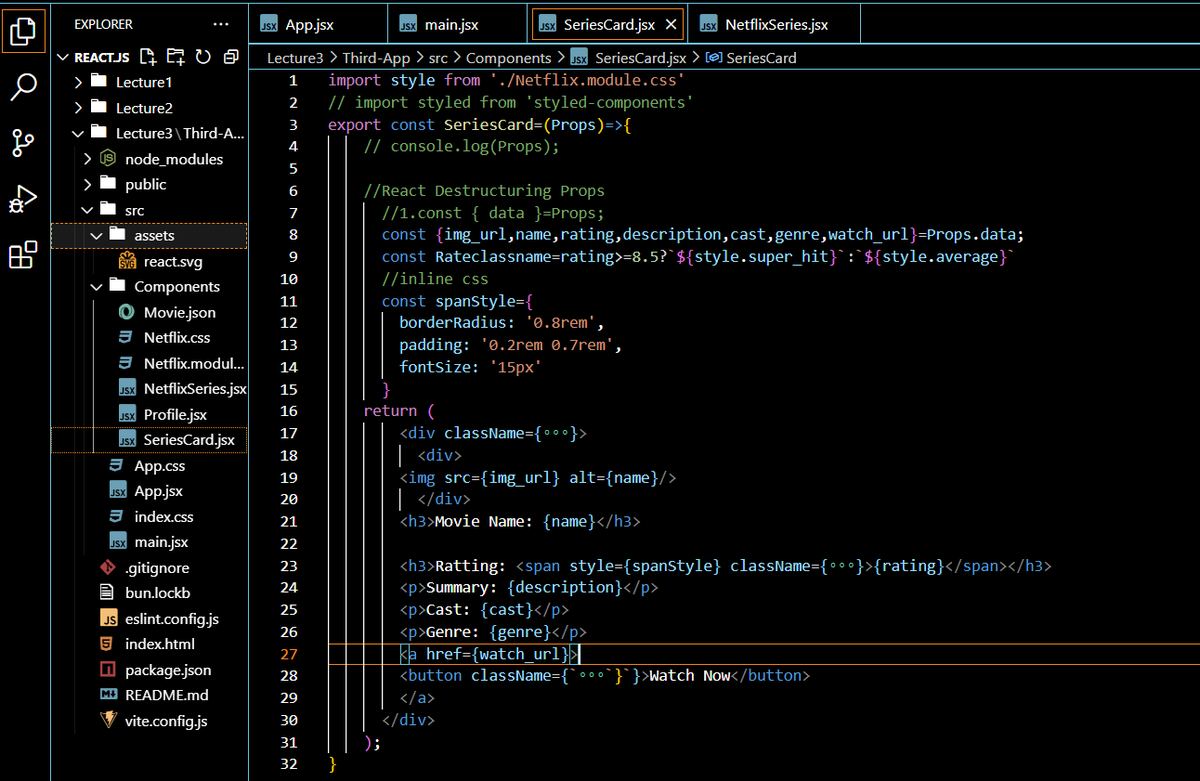Click 'borderRadius' property on line 12
The height and width of the screenshot is (781, 1200).
pyautogui.click(x=453, y=323)
